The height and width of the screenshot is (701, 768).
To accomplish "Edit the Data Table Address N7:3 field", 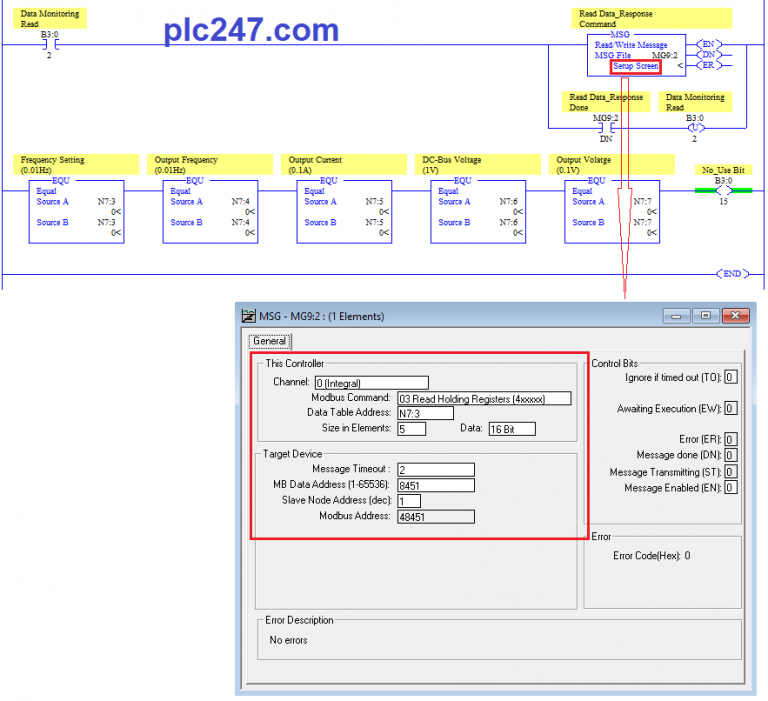I will (x=425, y=413).
